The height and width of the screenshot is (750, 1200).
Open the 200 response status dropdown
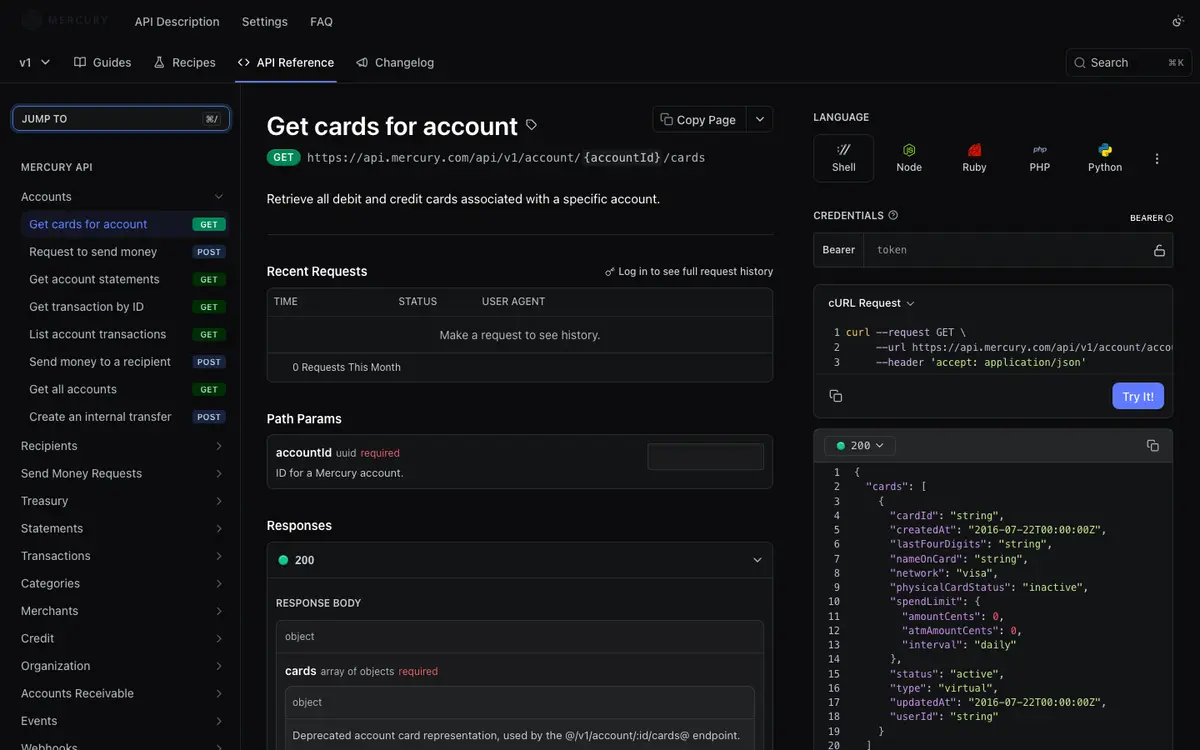tap(860, 446)
